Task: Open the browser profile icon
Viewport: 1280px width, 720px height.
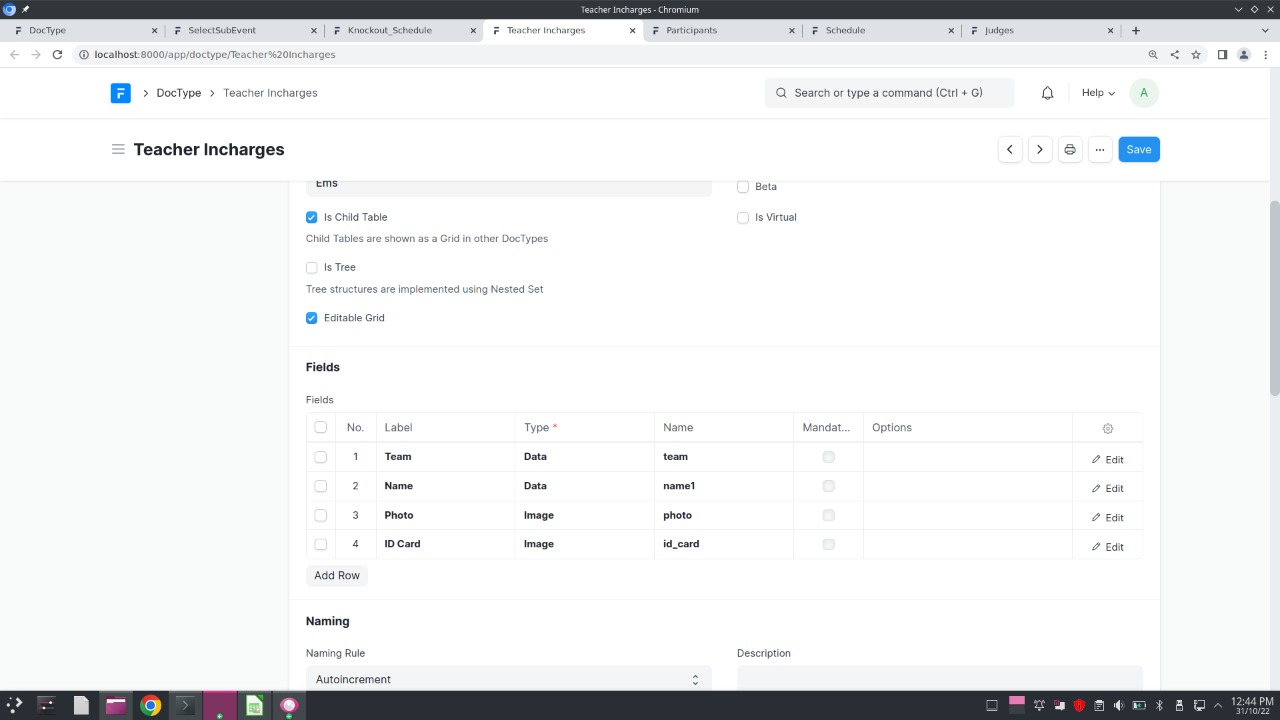Action: (1244, 55)
